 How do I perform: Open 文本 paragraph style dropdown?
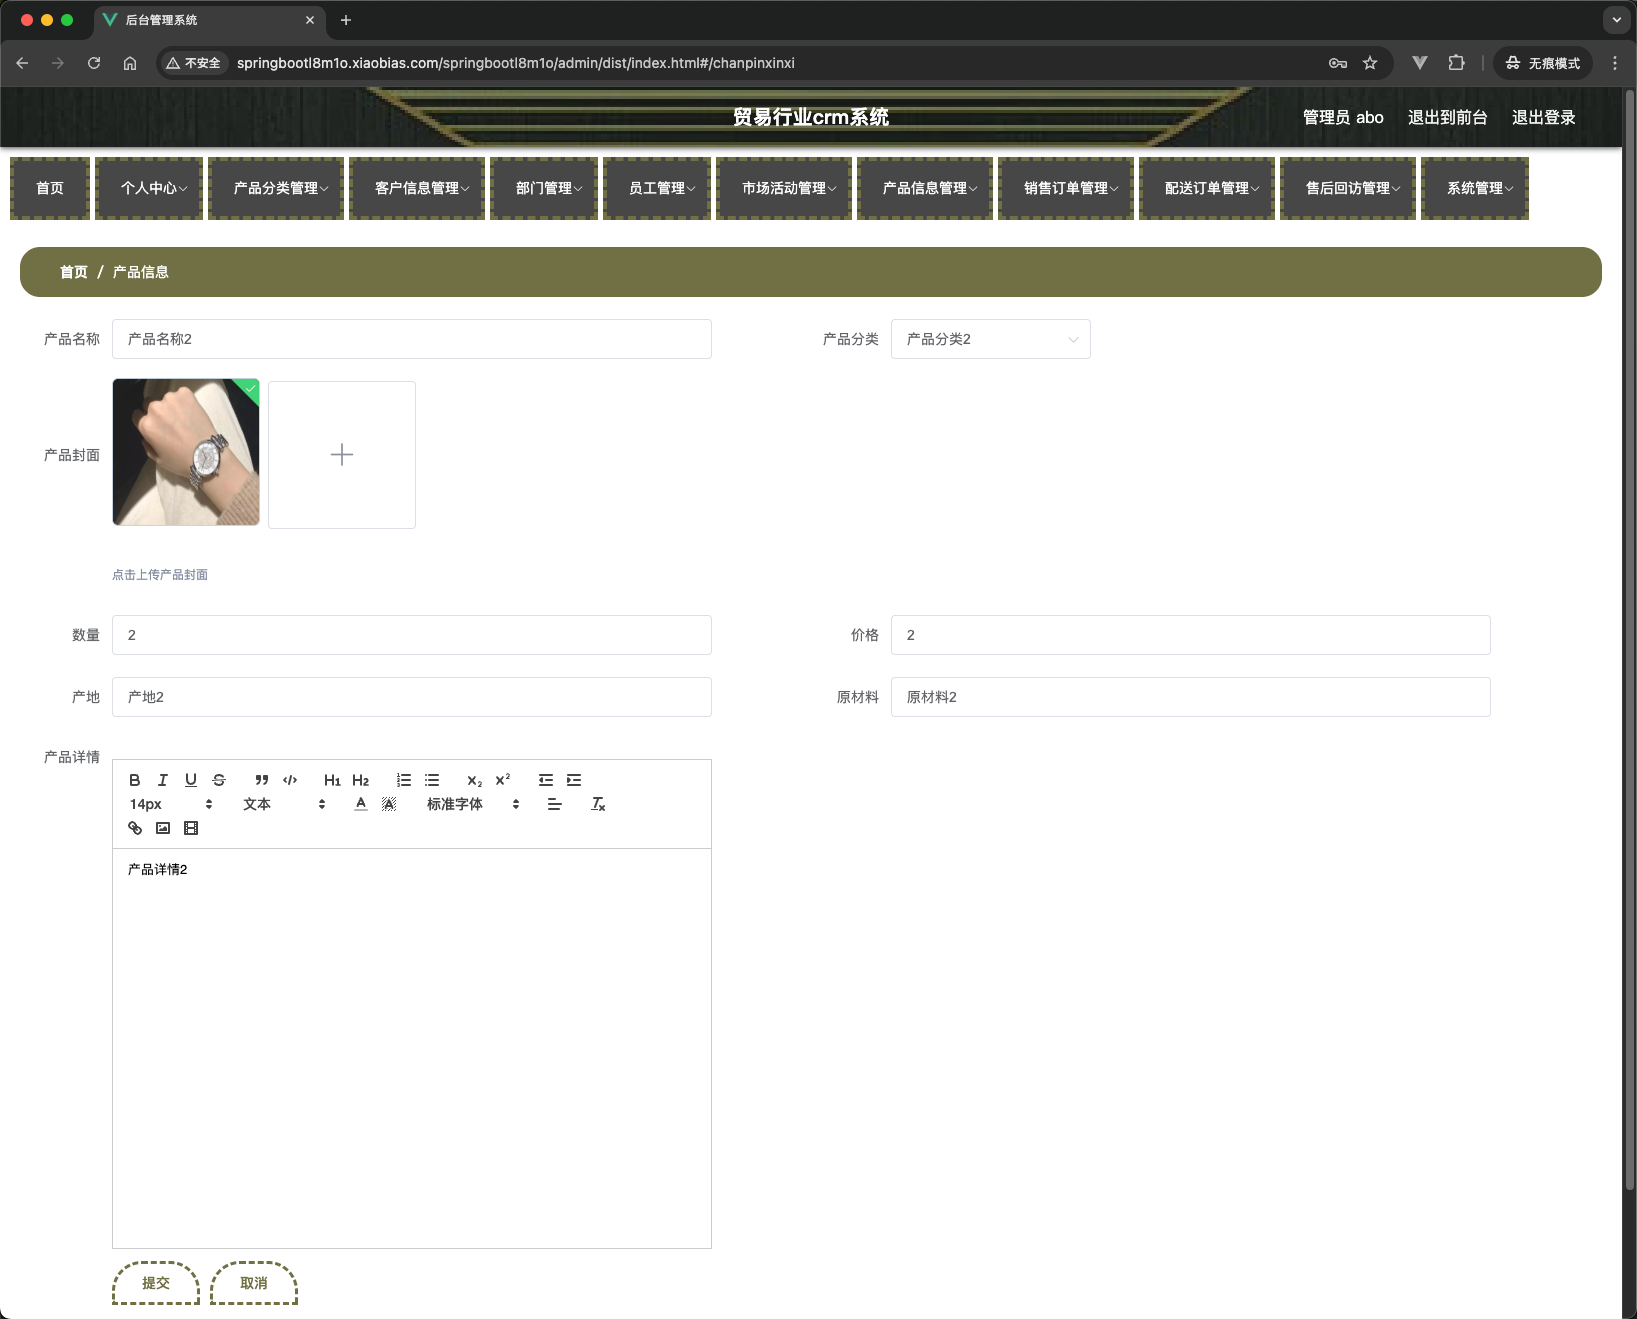[x=284, y=804]
